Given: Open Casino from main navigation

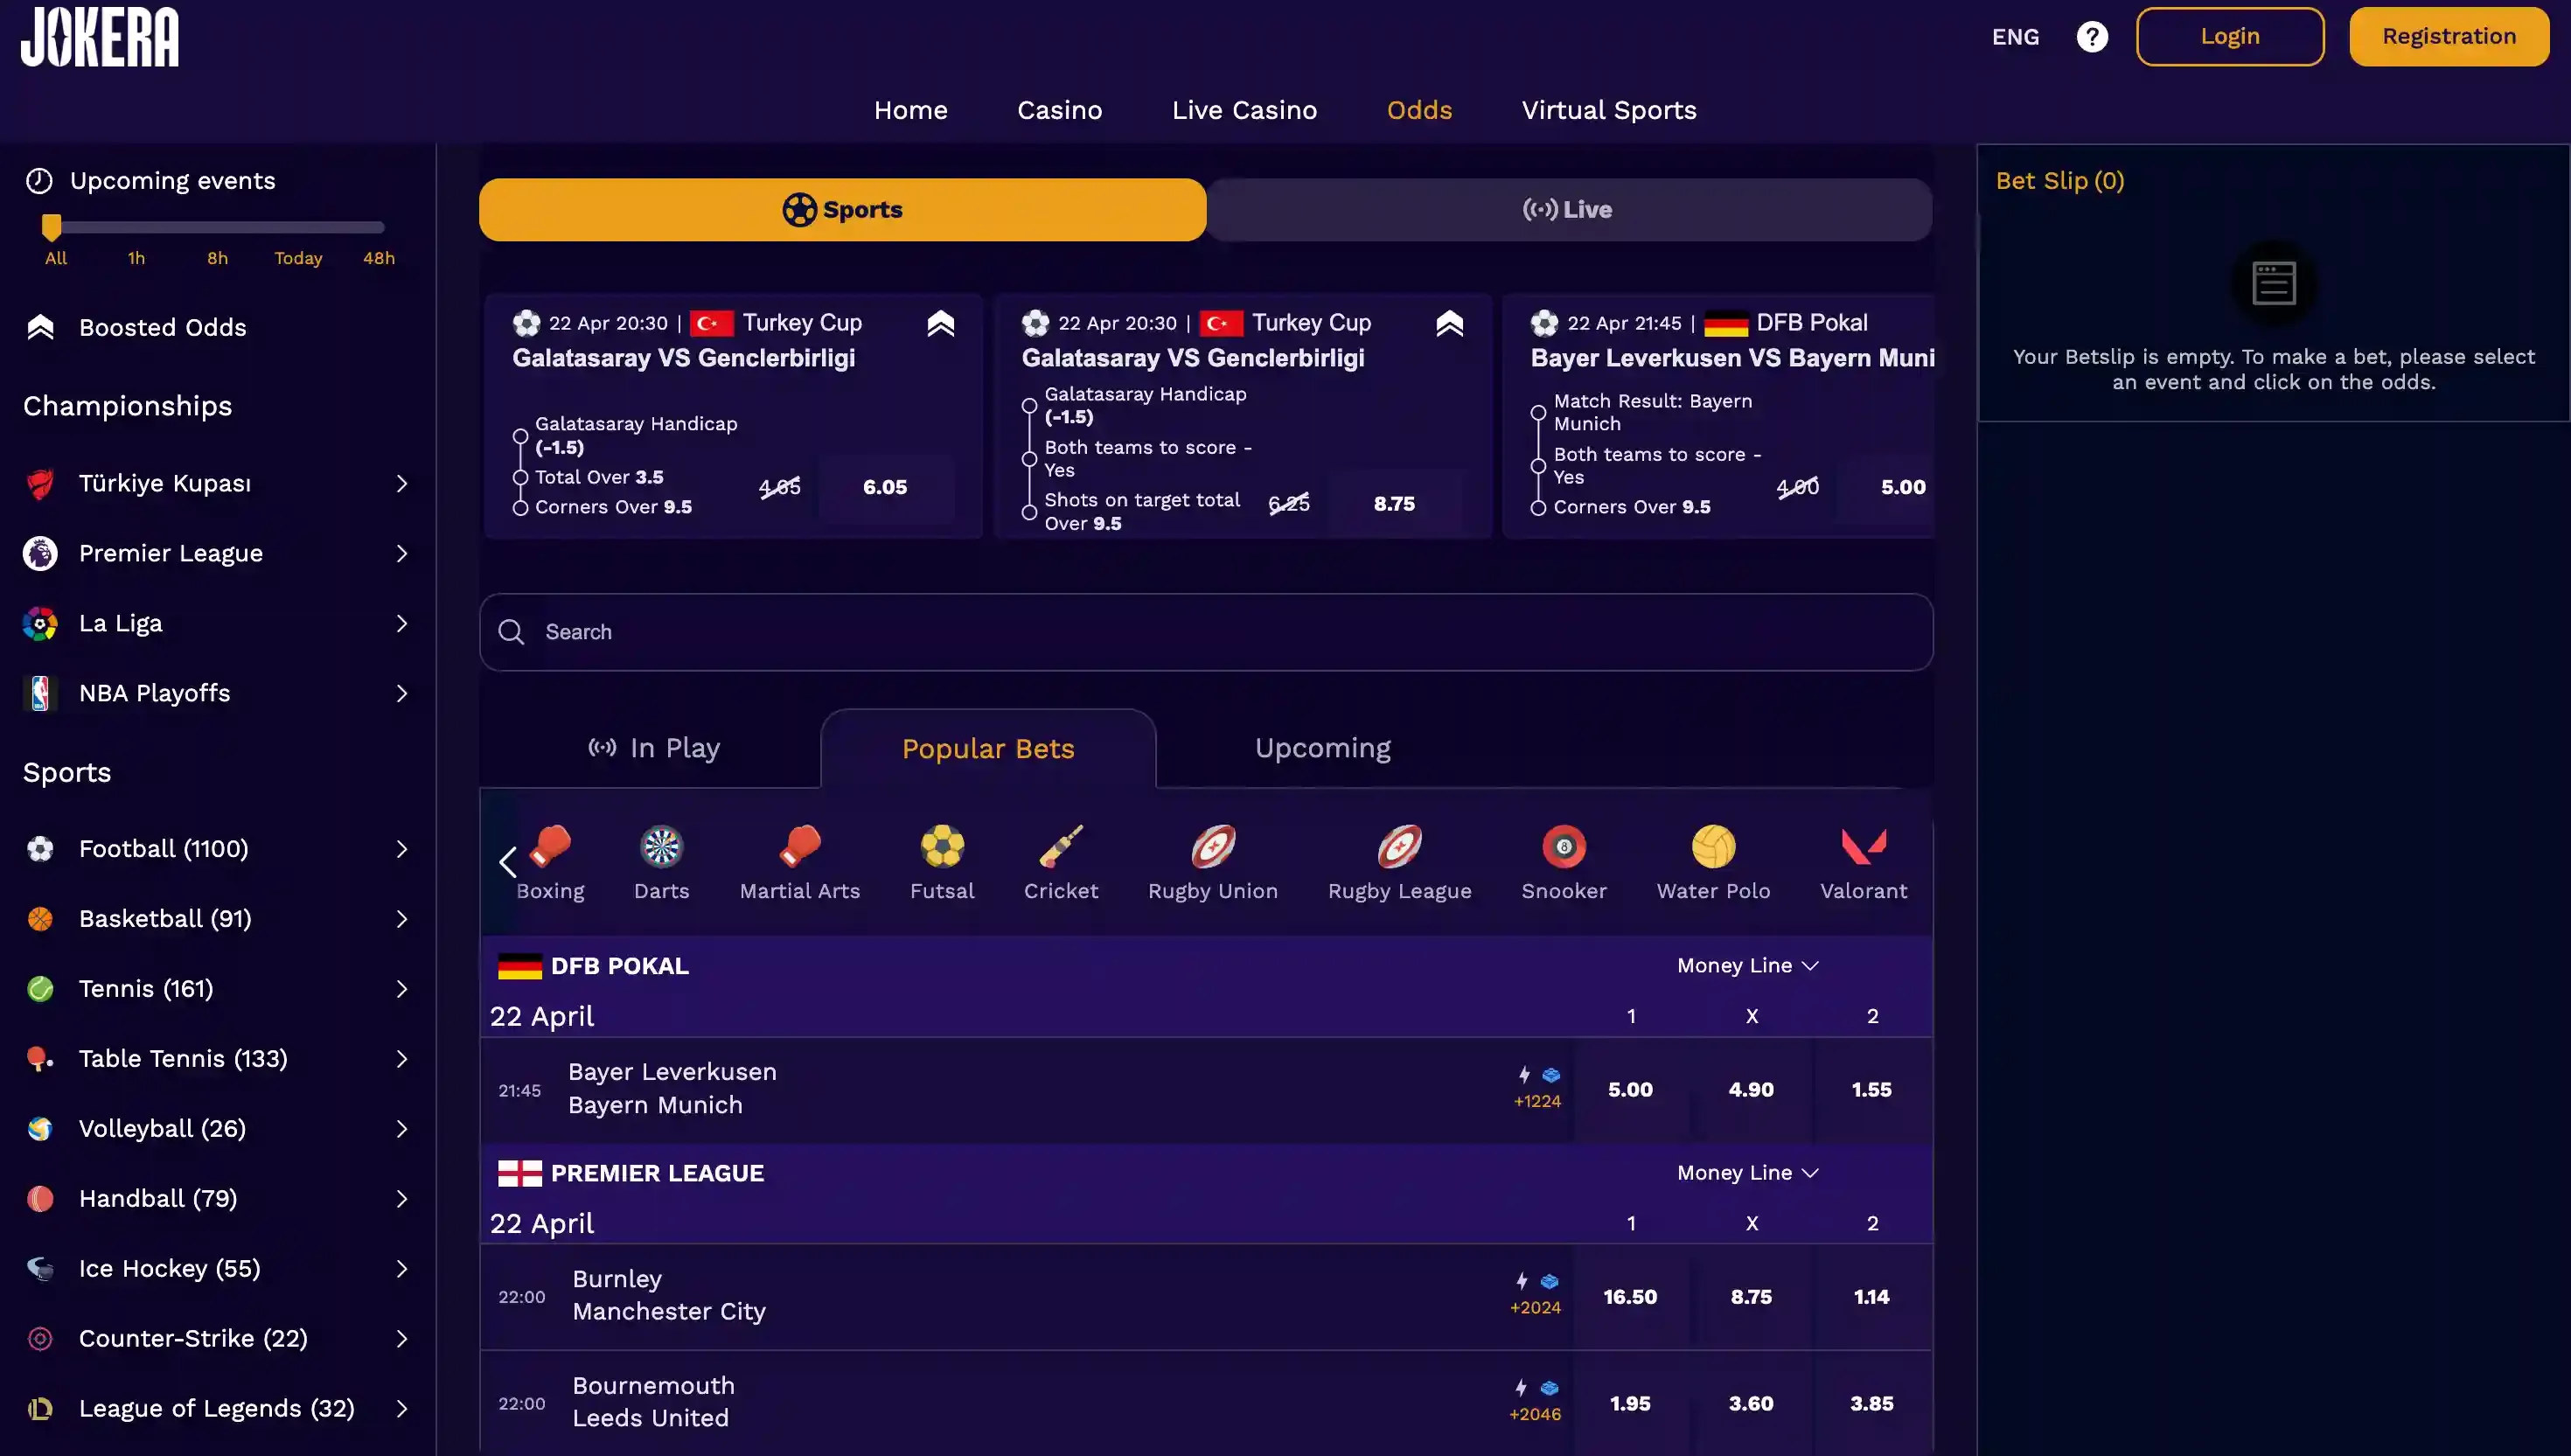Looking at the screenshot, I should tap(1059, 110).
